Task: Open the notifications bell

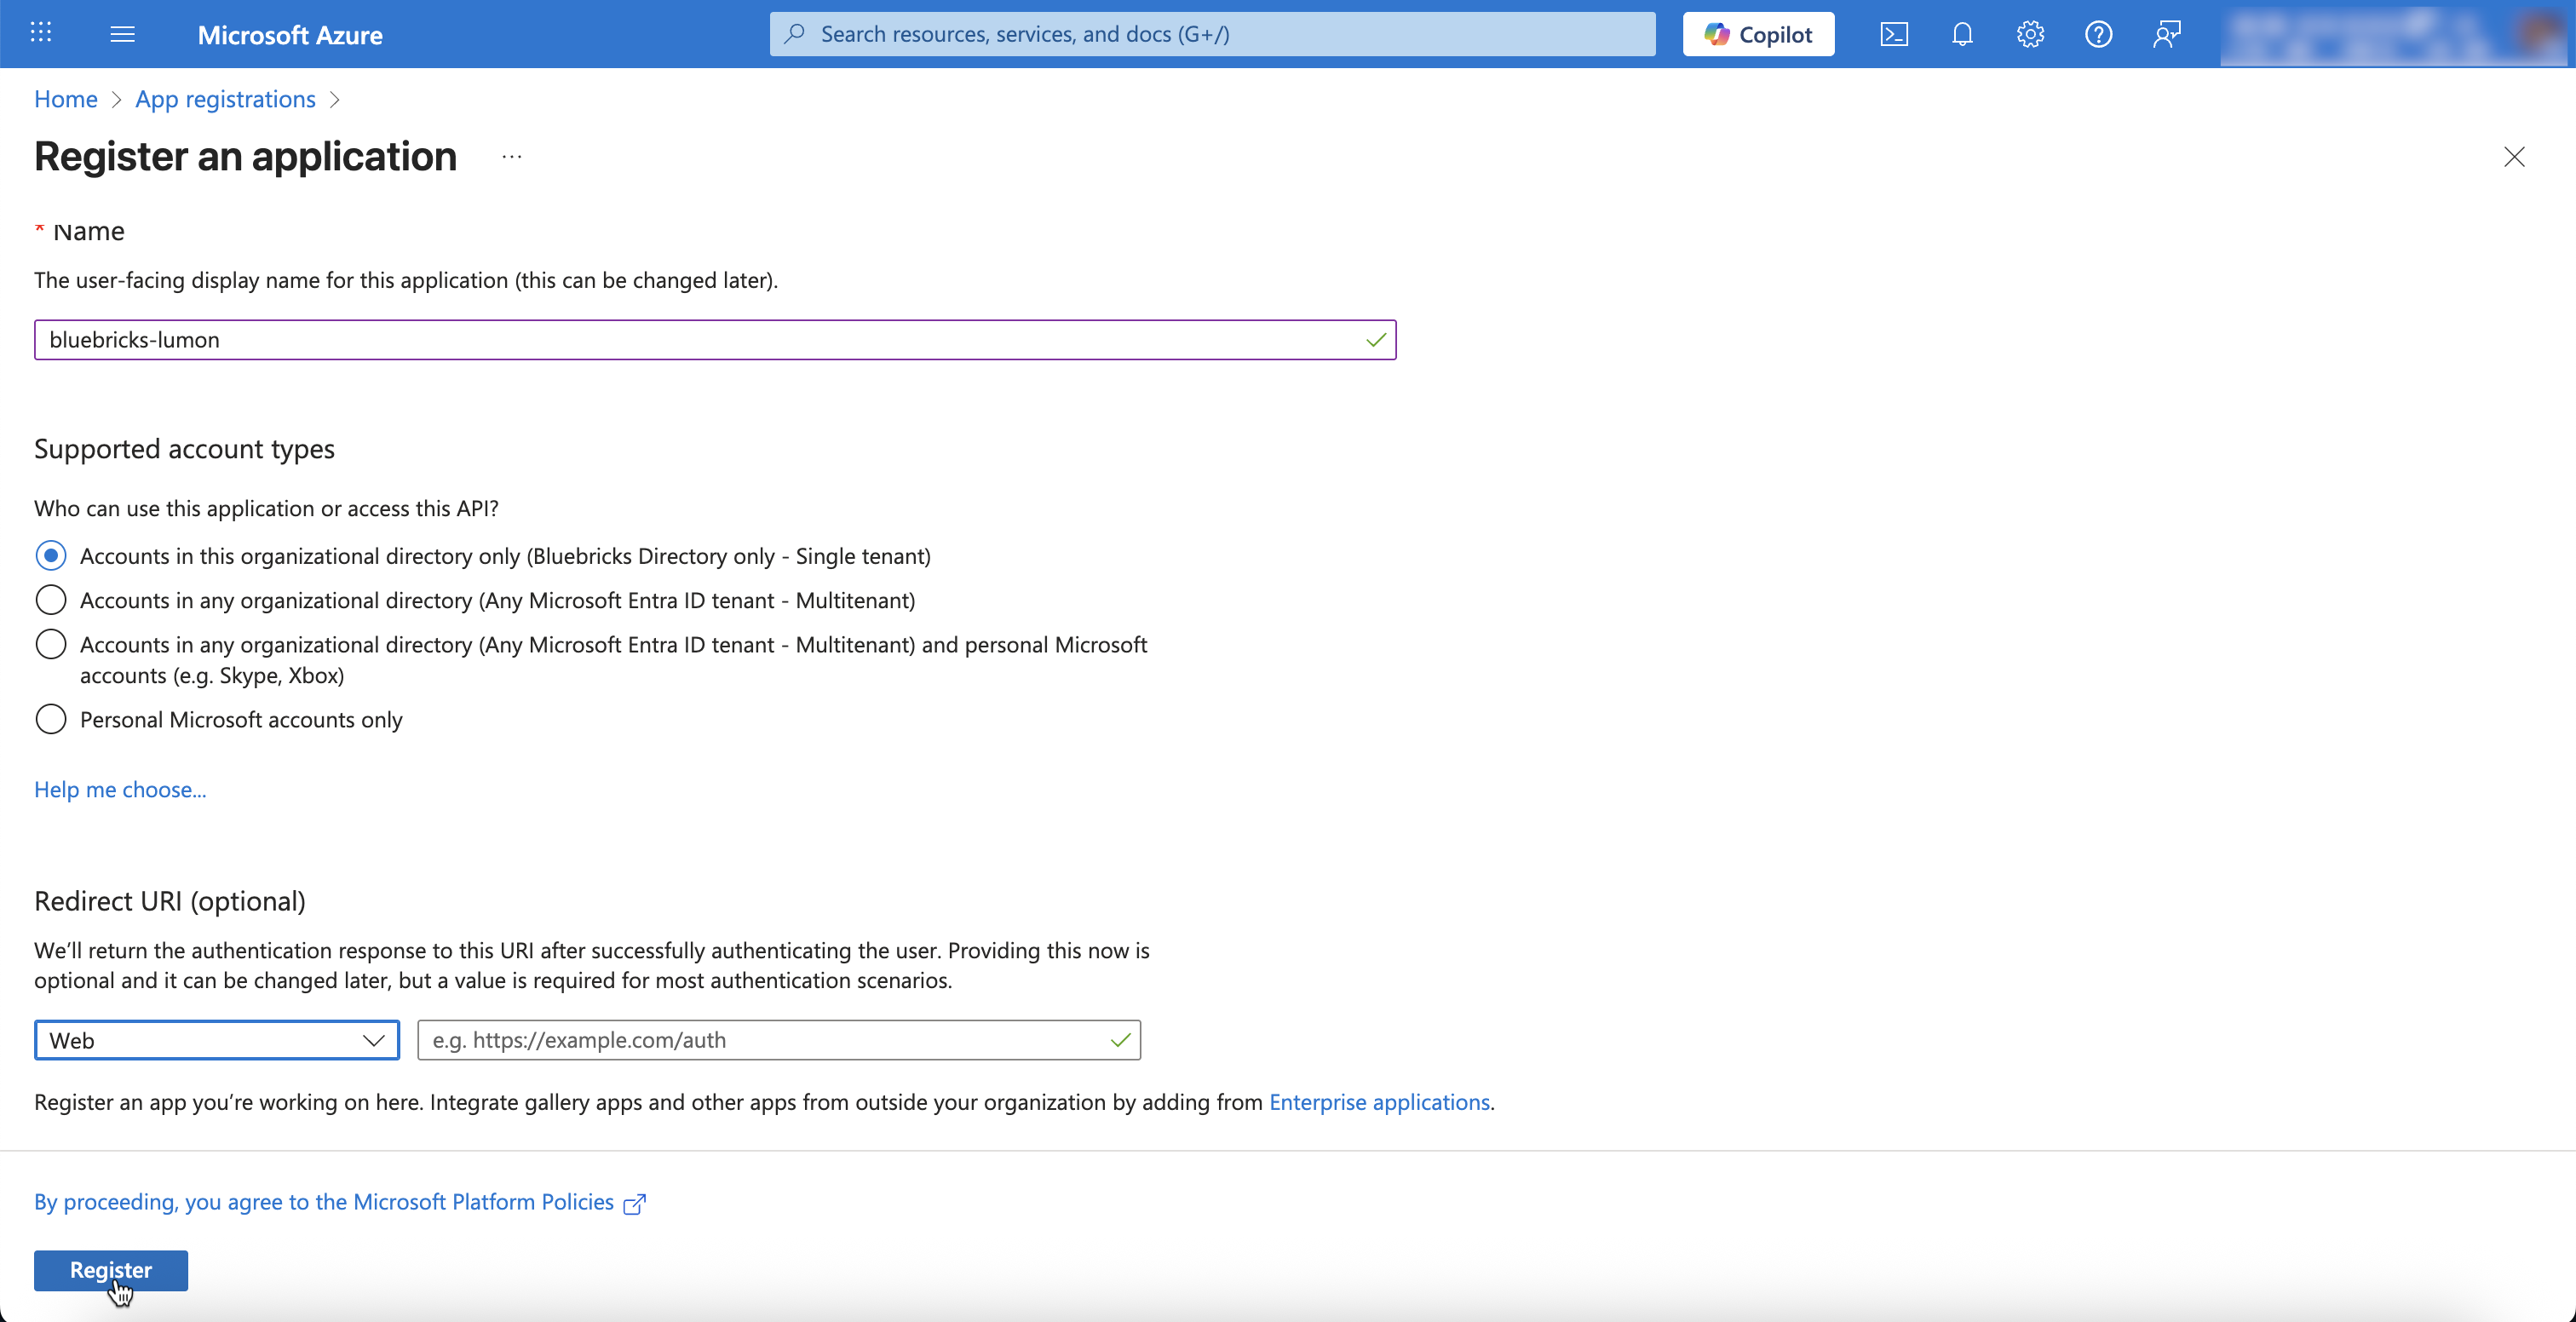Action: pyautogui.click(x=1962, y=34)
